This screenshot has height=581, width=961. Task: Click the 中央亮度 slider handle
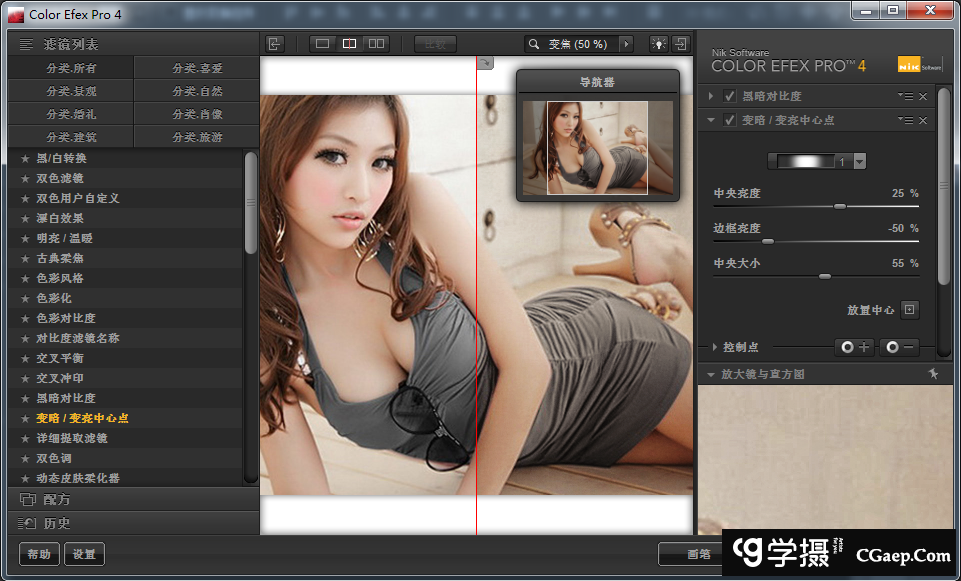[839, 206]
